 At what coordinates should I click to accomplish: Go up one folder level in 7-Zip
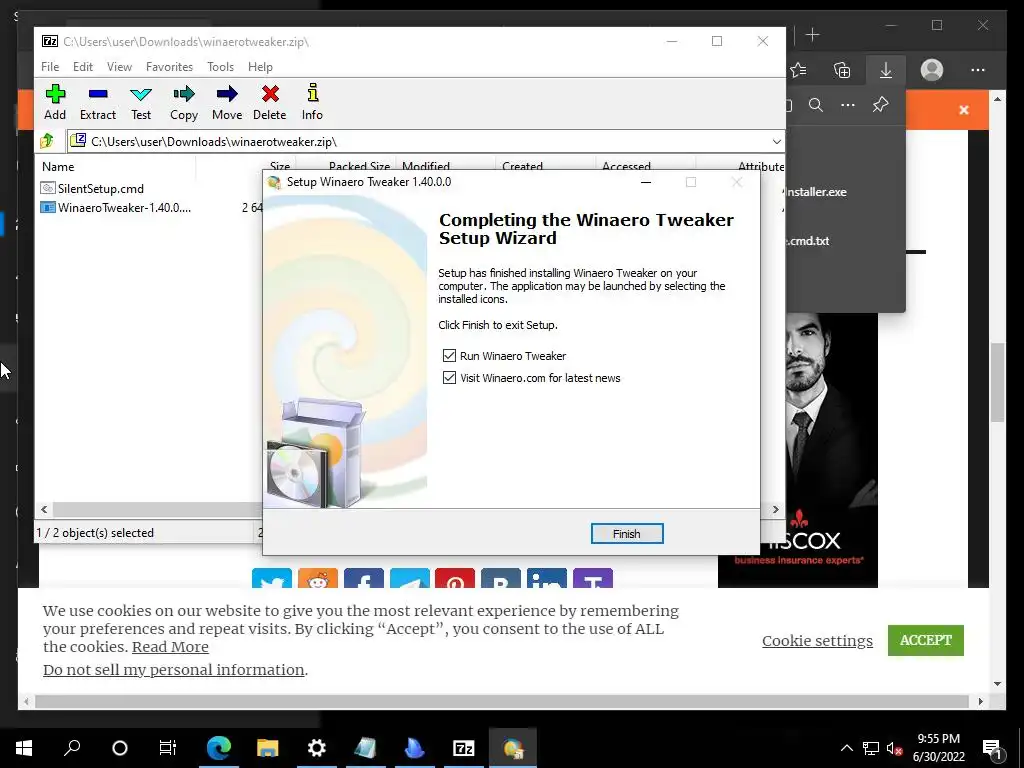point(47,141)
